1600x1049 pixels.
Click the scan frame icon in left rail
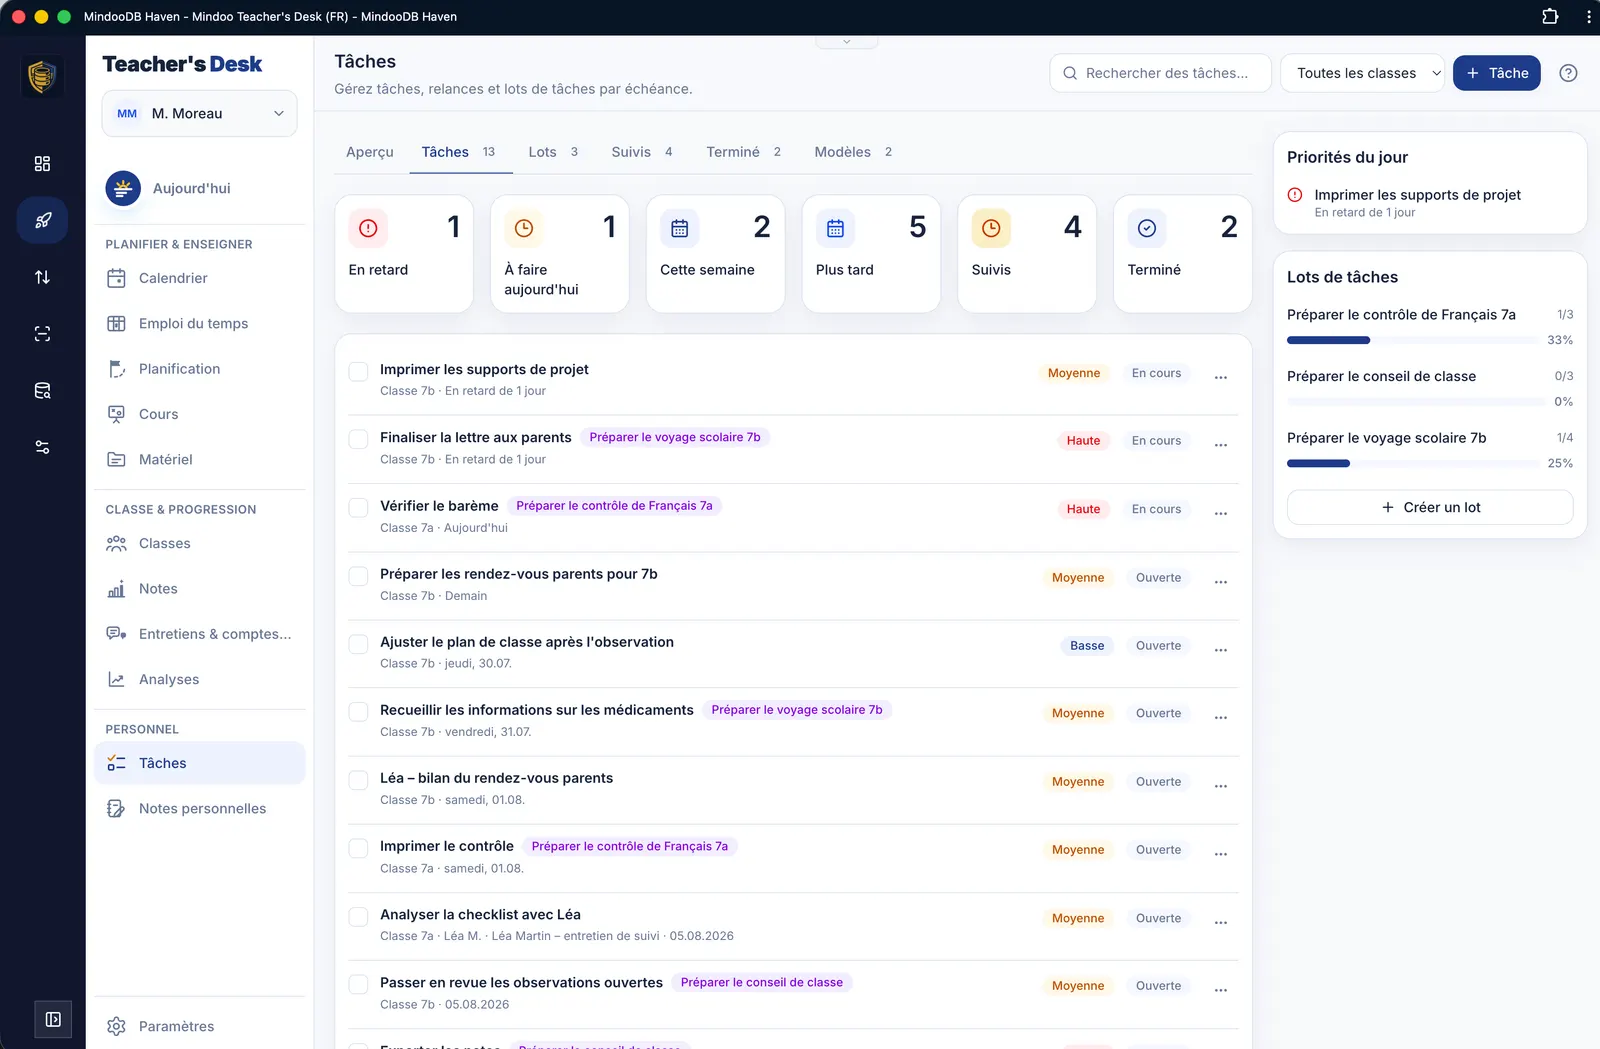coord(42,334)
